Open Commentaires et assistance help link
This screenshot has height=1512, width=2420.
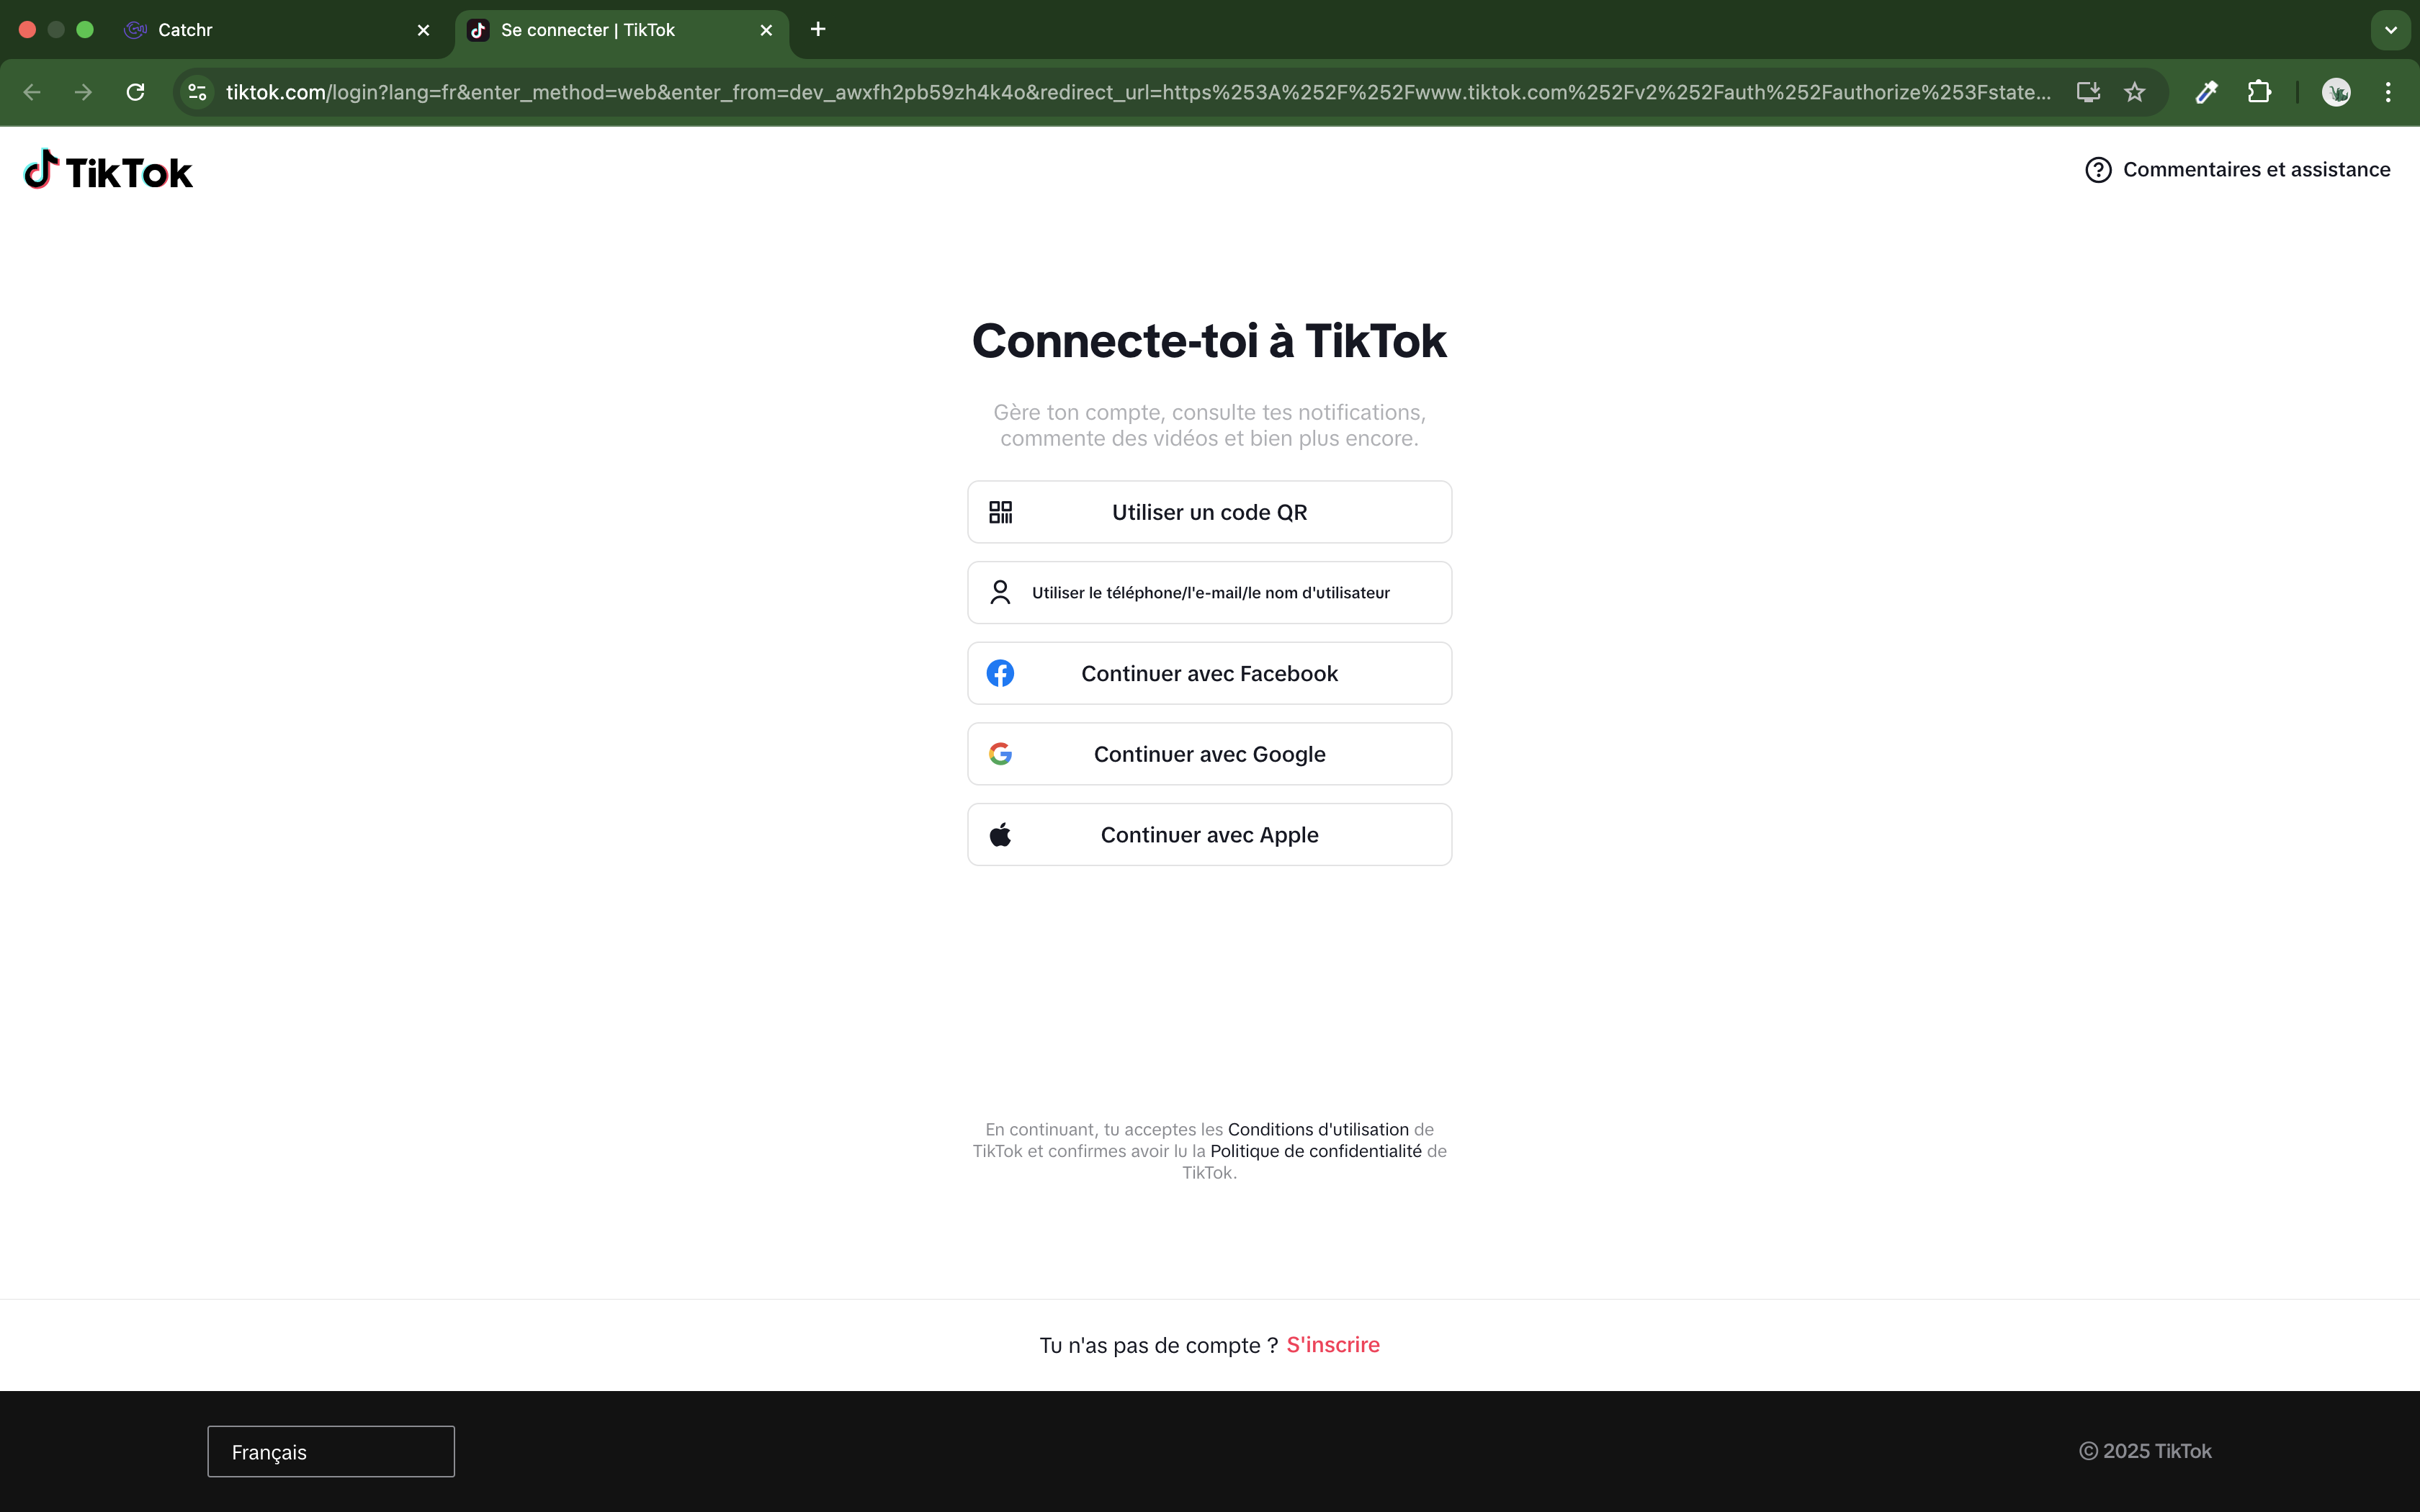coord(2237,170)
